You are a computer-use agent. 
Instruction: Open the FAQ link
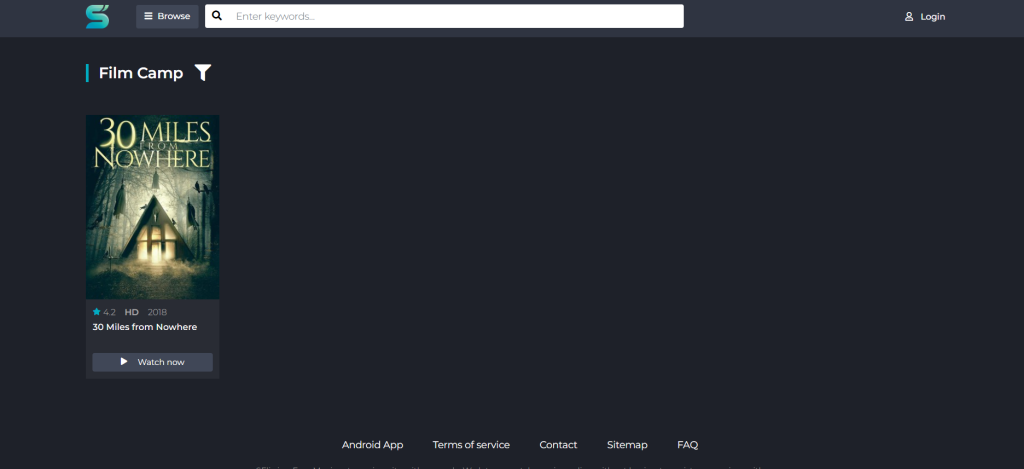coord(688,445)
